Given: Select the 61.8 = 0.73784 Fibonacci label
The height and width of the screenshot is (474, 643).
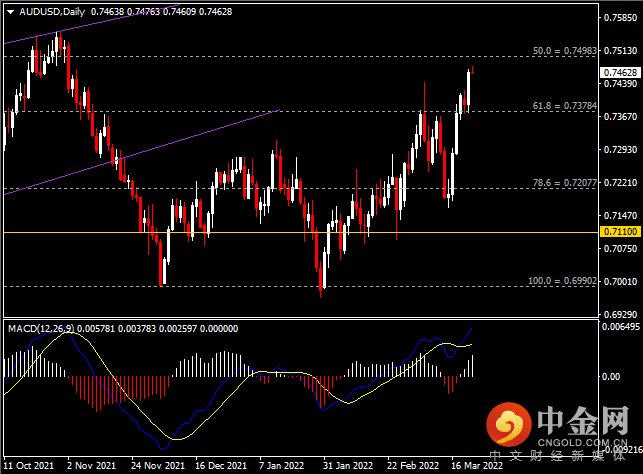Looking at the screenshot, I should [564, 106].
